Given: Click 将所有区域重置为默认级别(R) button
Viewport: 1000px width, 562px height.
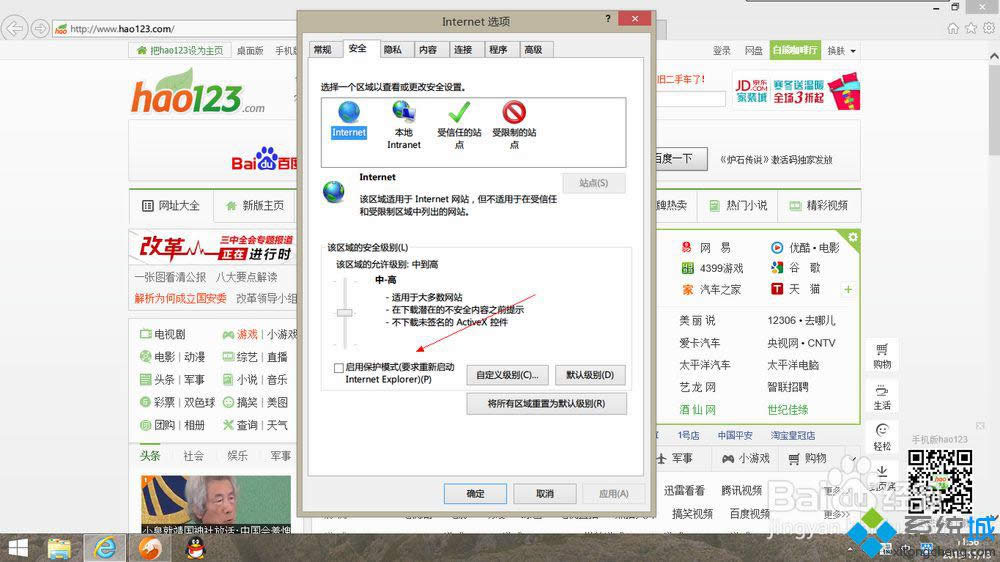Looking at the screenshot, I should tap(546, 404).
